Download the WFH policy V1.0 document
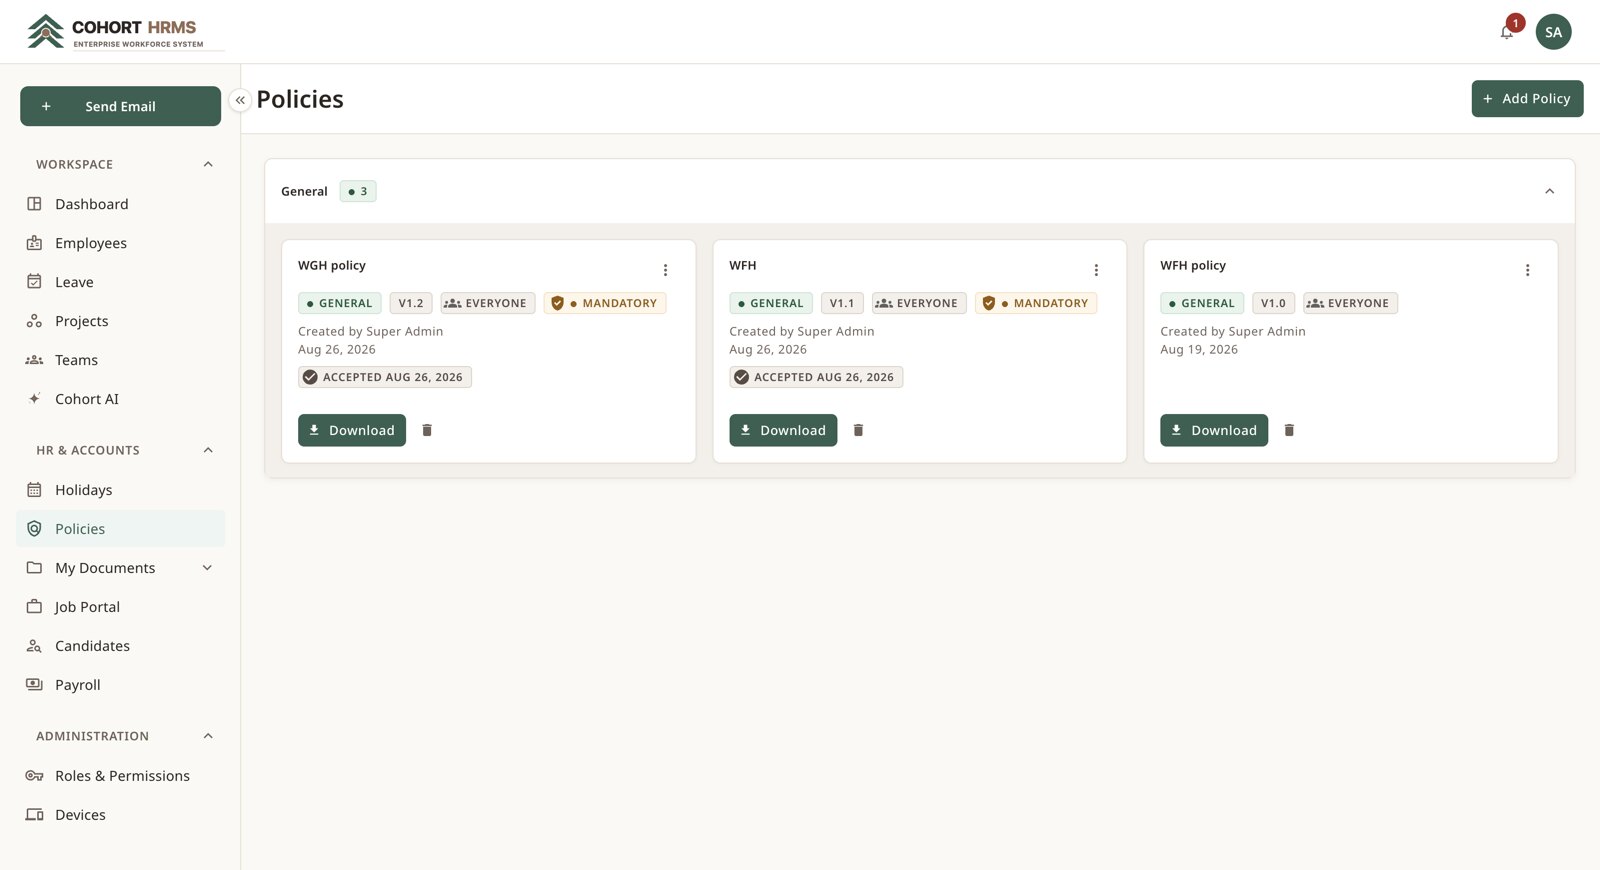This screenshot has width=1600, height=870. [x=1214, y=430]
